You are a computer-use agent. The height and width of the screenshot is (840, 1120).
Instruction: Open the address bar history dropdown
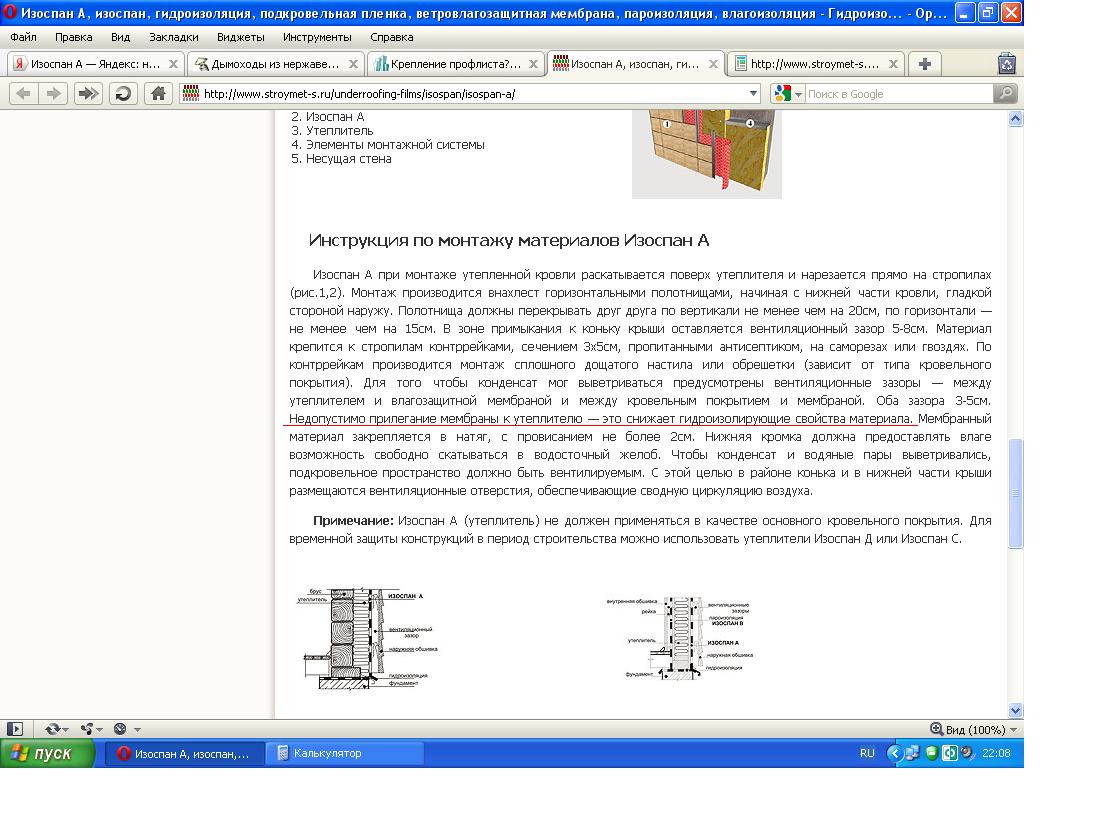coord(753,94)
